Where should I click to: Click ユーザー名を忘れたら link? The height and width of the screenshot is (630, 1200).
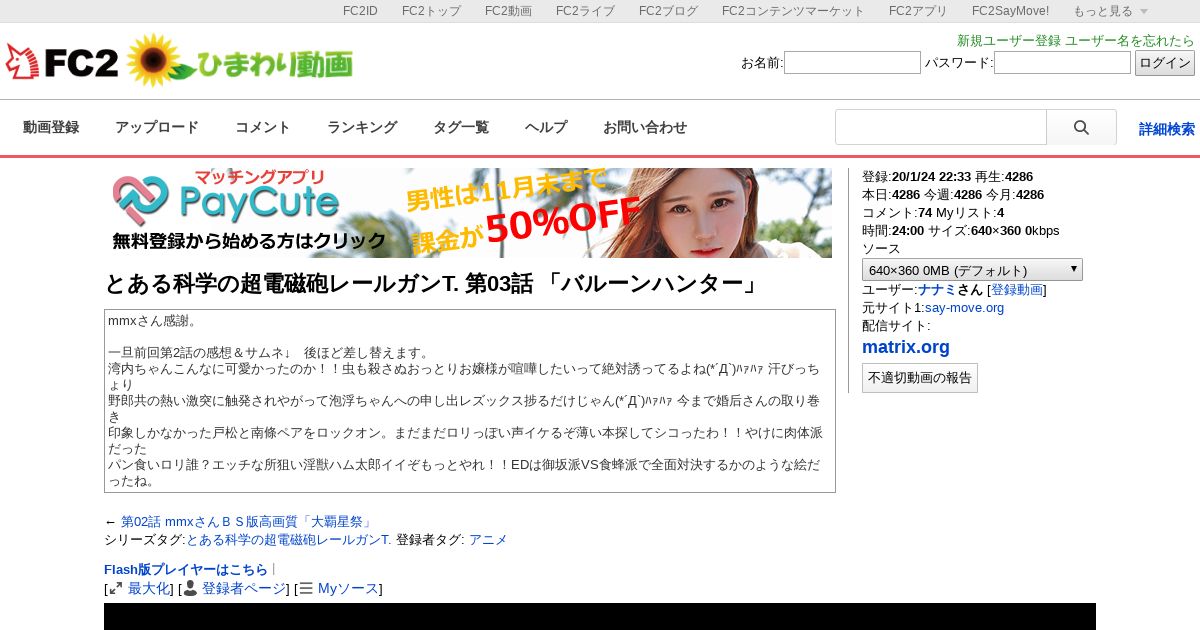pos(1130,41)
